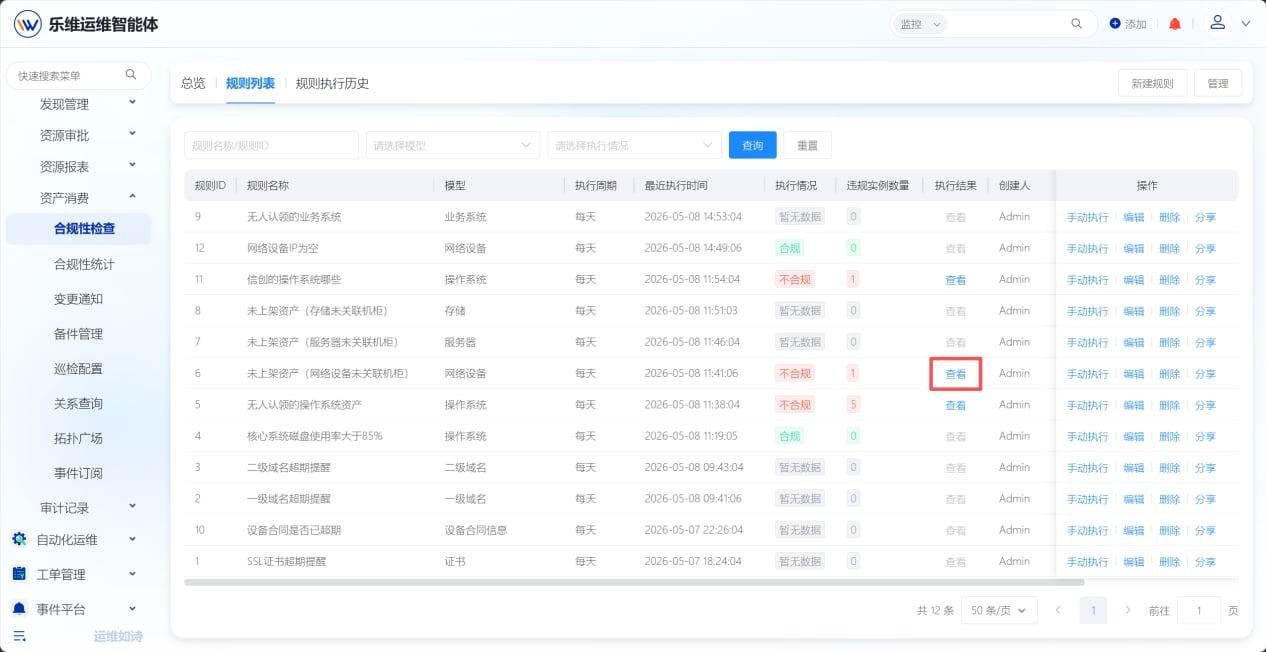Open the 50 条/页 page size dropdown
The width and height of the screenshot is (1266, 652).
(x=999, y=610)
